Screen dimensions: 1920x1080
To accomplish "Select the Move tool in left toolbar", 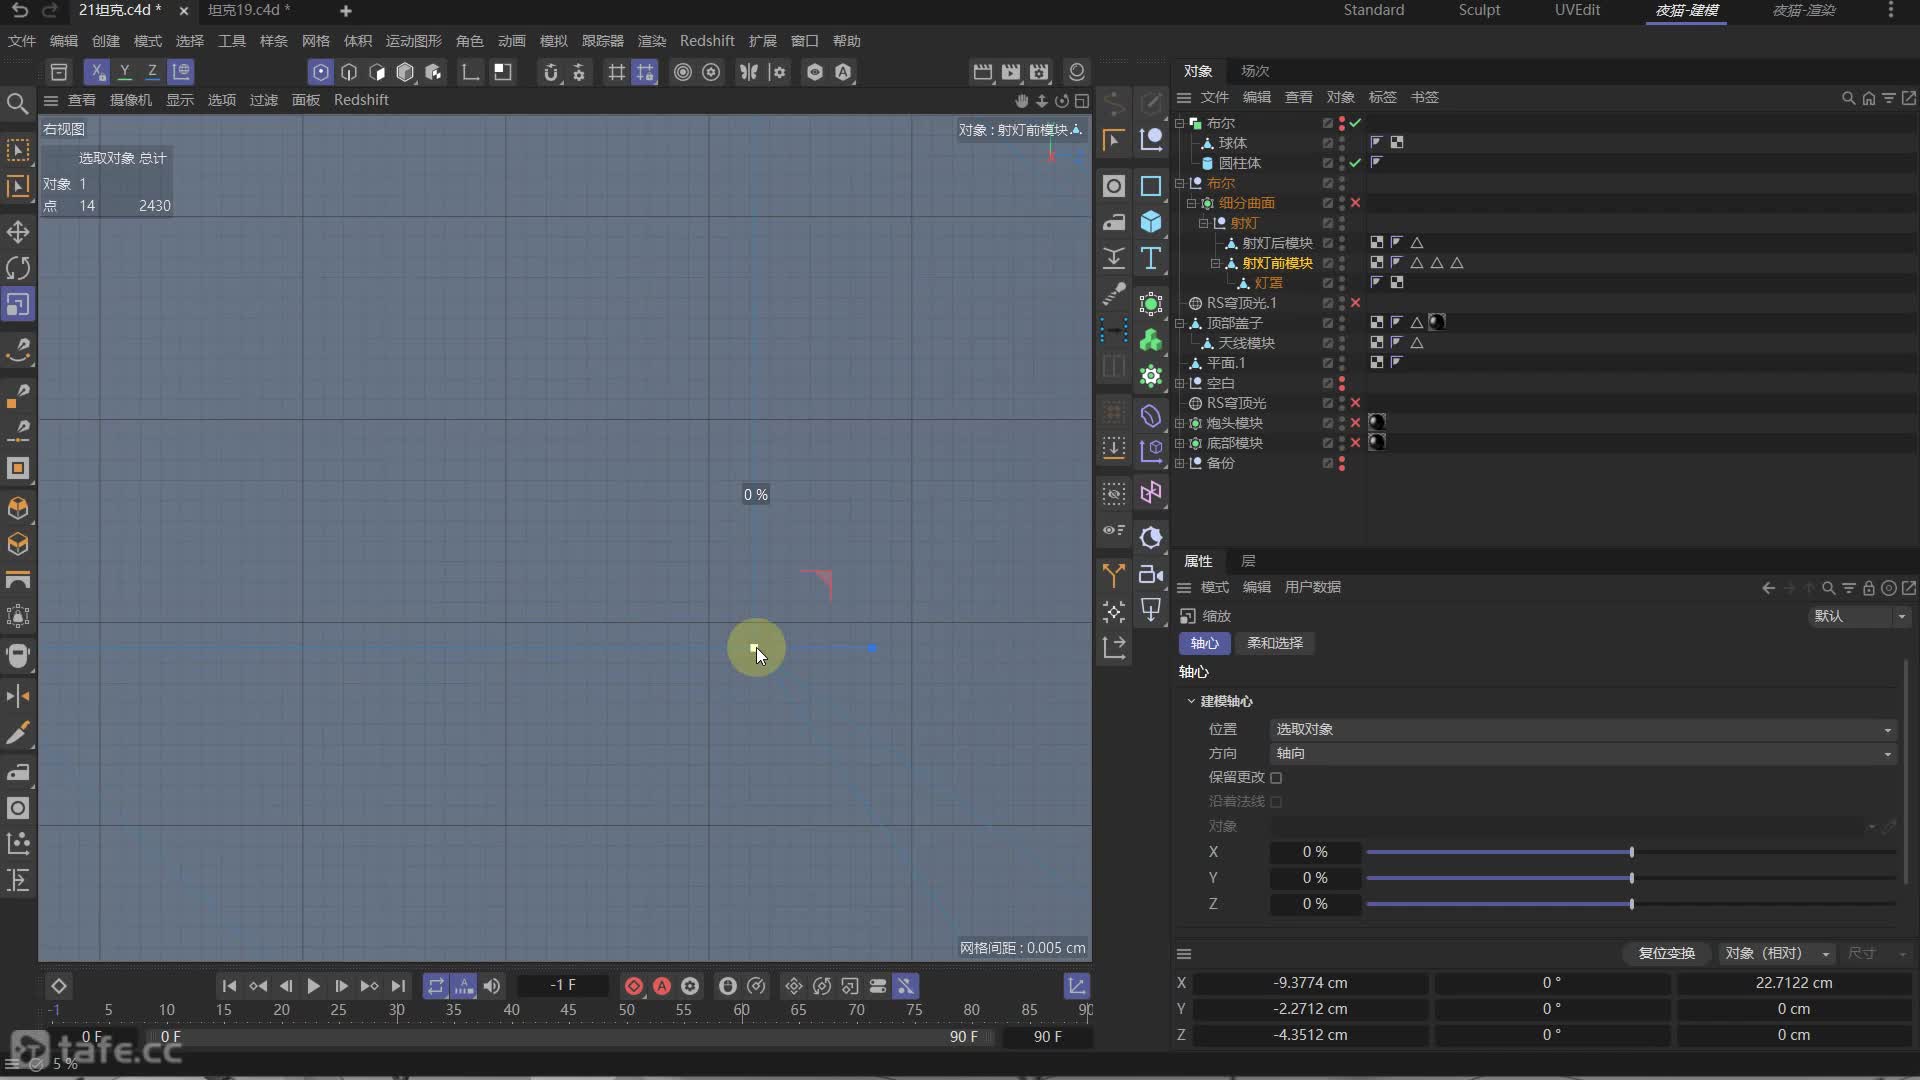I will tap(18, 232).
